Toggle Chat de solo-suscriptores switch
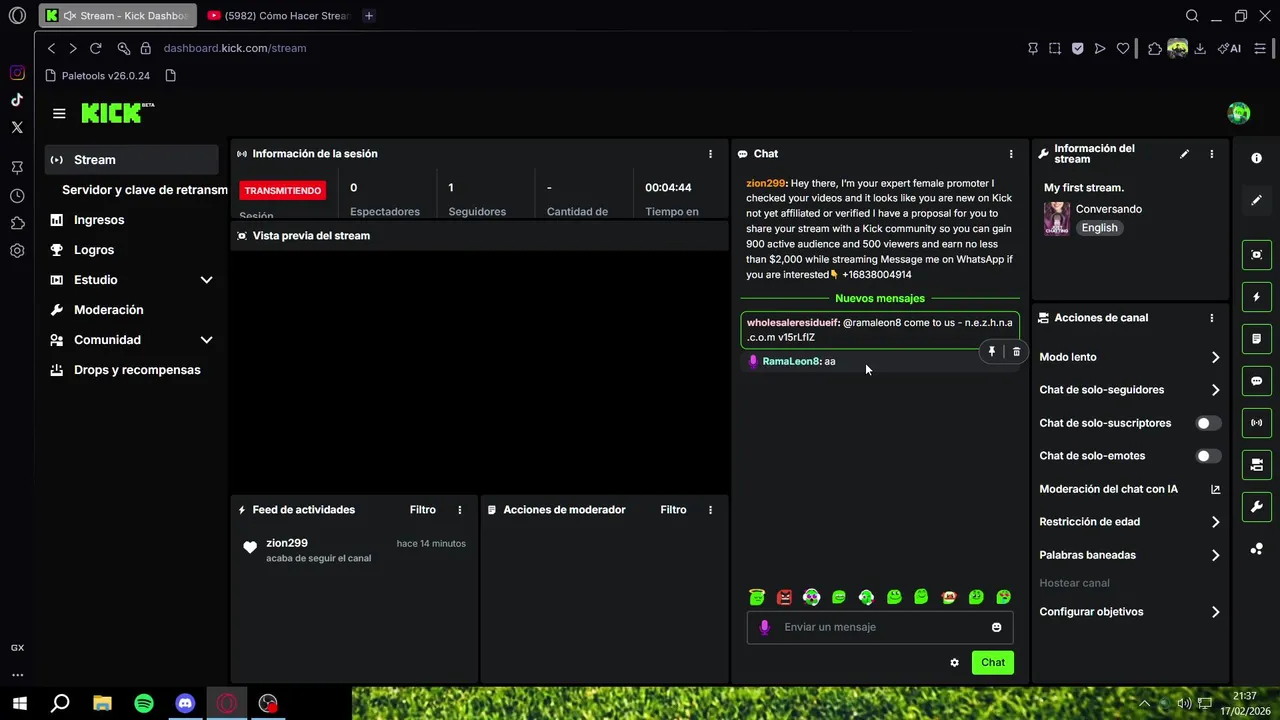Screen dimensions: 1280x720 point(1208,423)
